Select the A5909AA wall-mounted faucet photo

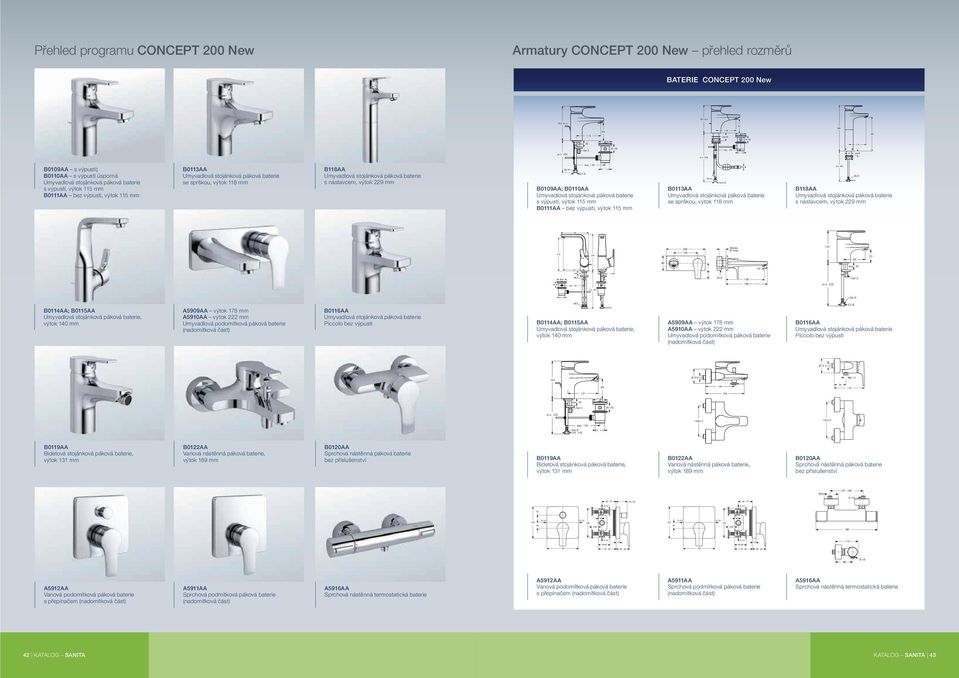pos(239,257)
